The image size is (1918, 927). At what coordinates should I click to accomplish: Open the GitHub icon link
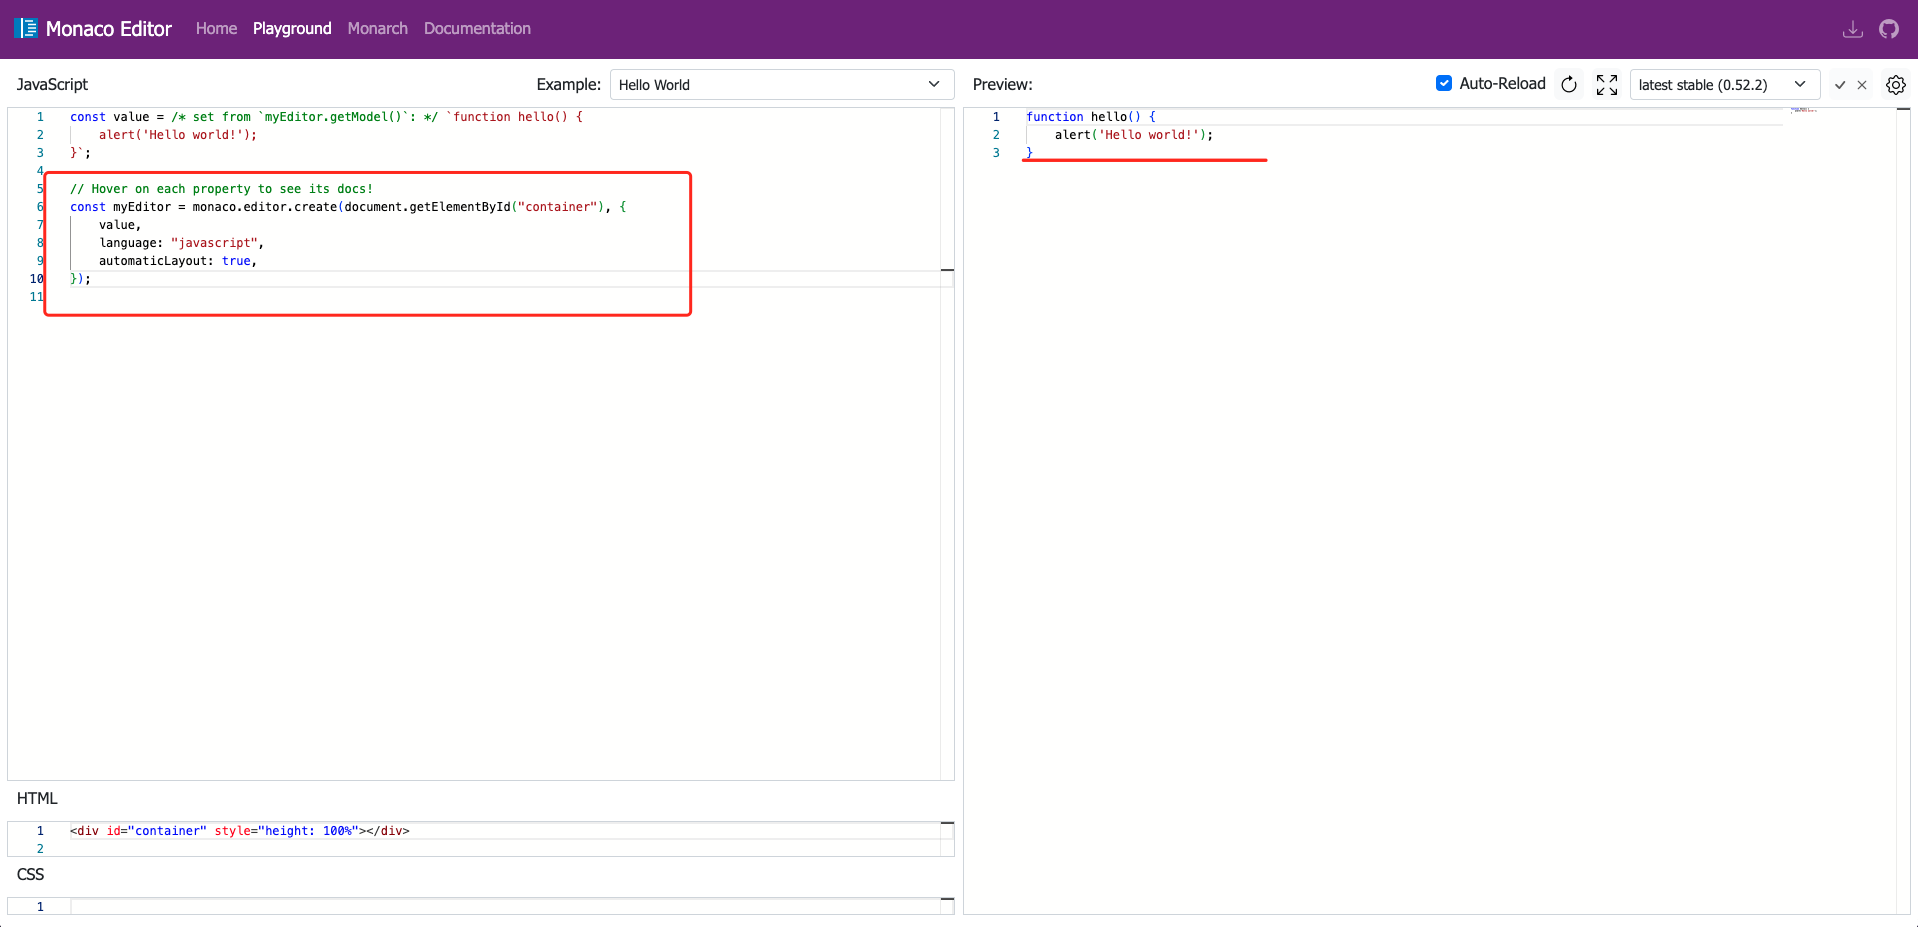1888,29
